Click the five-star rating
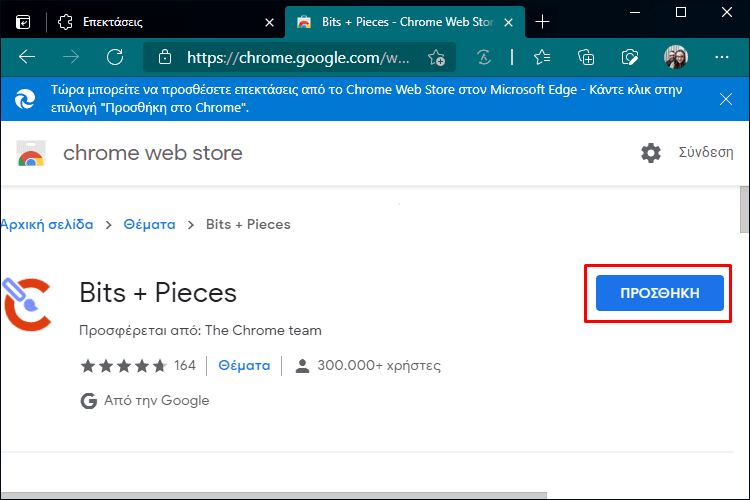750x500 pixels. [x=123, y=366]
